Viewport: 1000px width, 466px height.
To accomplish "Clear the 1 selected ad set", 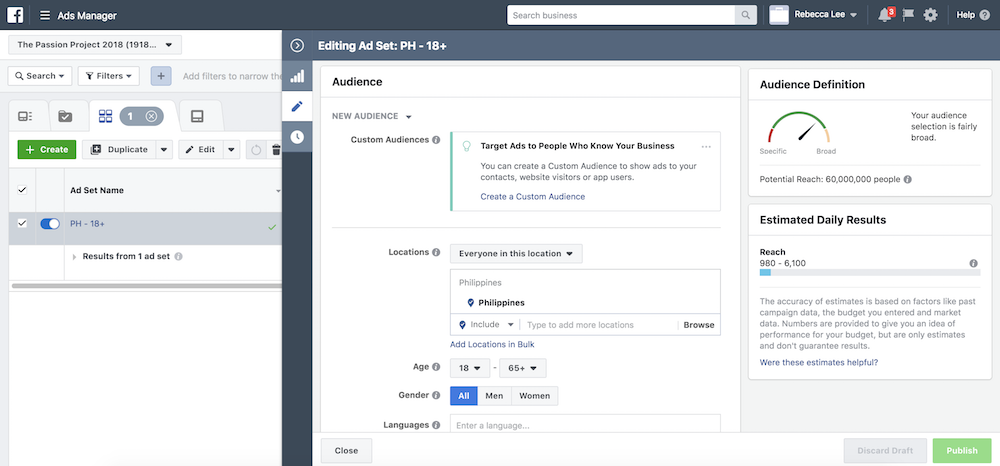I will [151, 116].
